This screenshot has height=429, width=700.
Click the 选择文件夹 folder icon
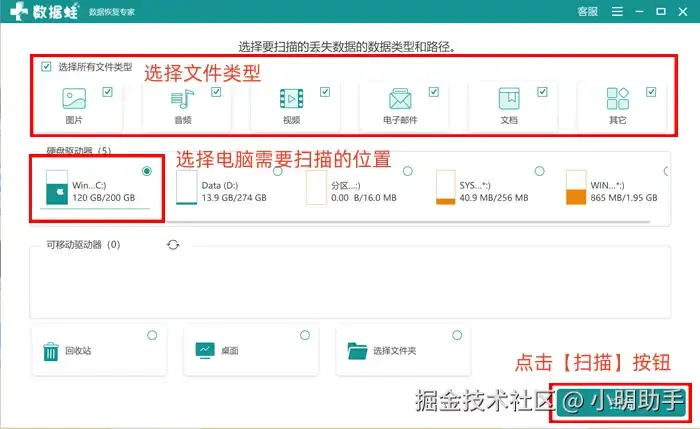click(357, 351)
